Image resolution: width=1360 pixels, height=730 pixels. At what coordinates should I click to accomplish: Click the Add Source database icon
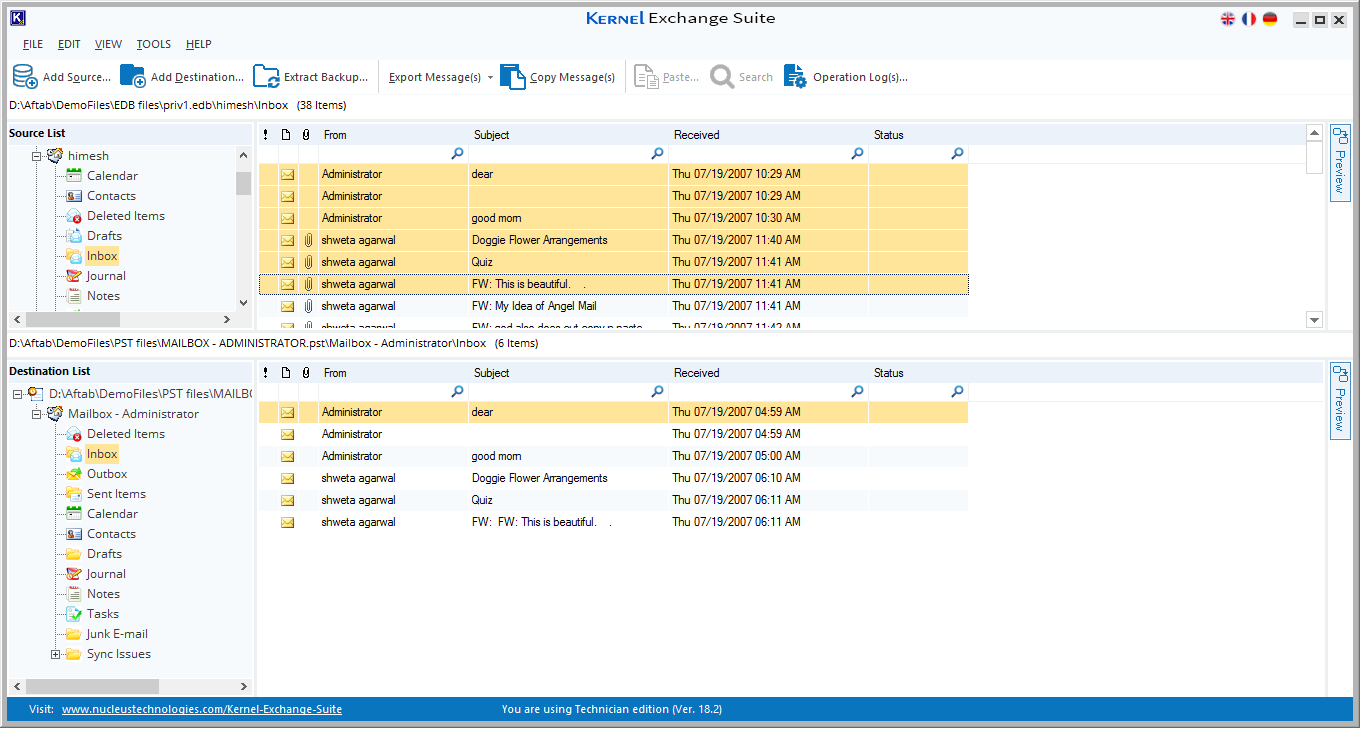coord(25,77)
